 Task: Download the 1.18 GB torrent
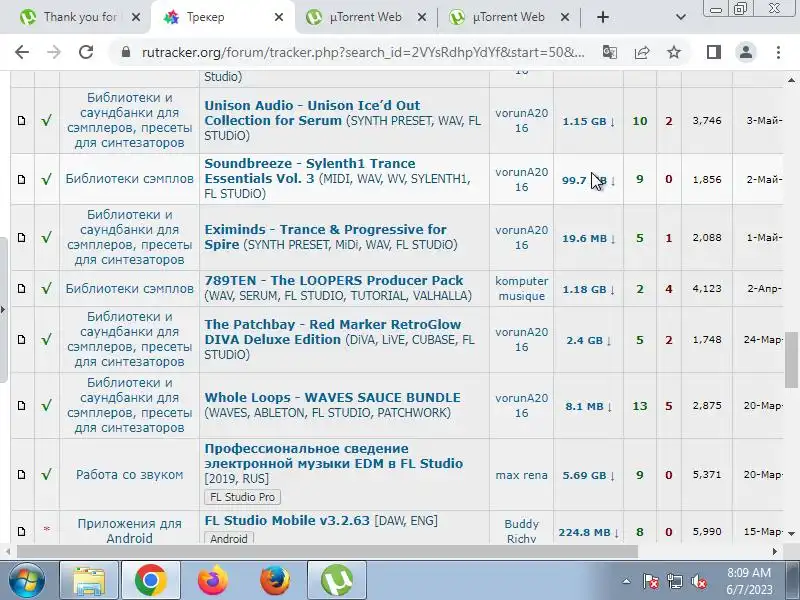(x=588, y=289)
